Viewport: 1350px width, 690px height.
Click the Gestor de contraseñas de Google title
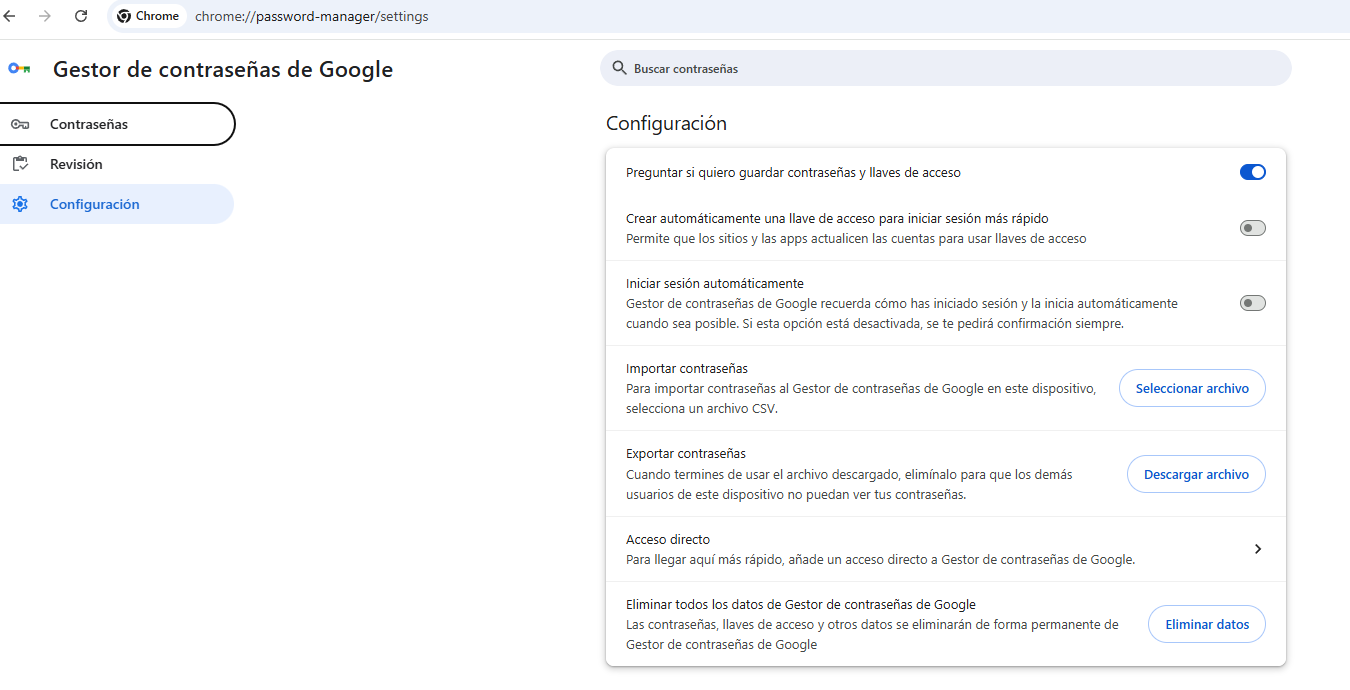(x=223, y=69)
